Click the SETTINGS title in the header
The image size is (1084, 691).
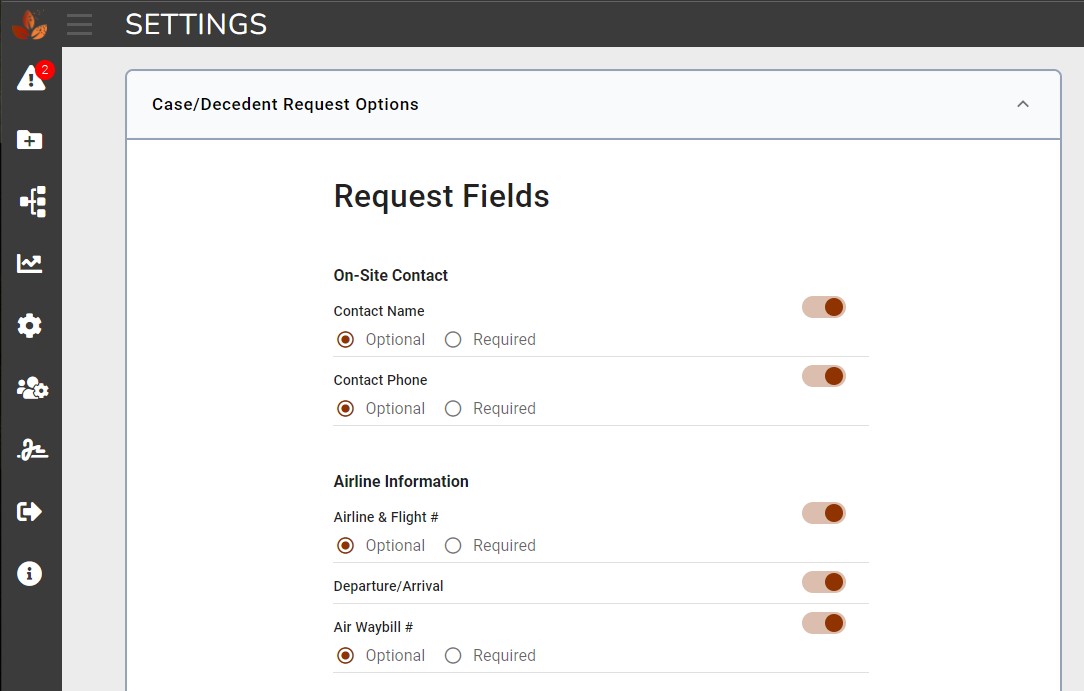[x=195, y=24]
